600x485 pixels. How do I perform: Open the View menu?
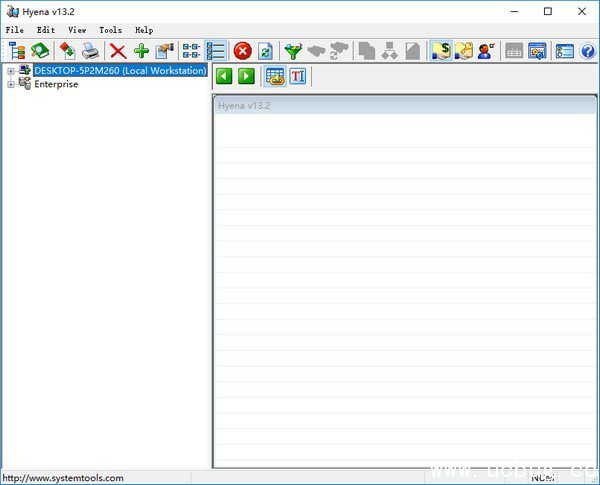point(77,30)
